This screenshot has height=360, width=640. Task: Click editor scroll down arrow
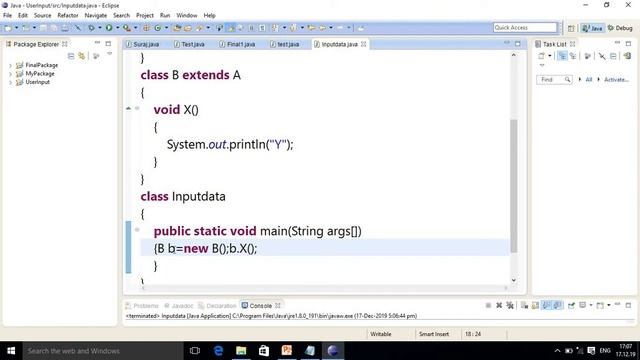point(513,280)
